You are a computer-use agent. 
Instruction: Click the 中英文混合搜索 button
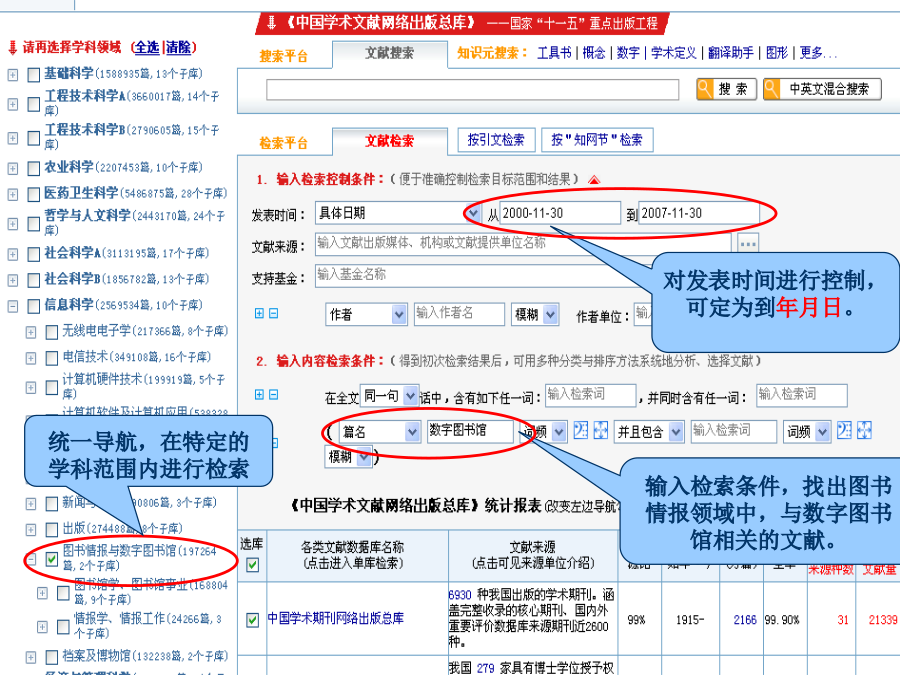822,90
